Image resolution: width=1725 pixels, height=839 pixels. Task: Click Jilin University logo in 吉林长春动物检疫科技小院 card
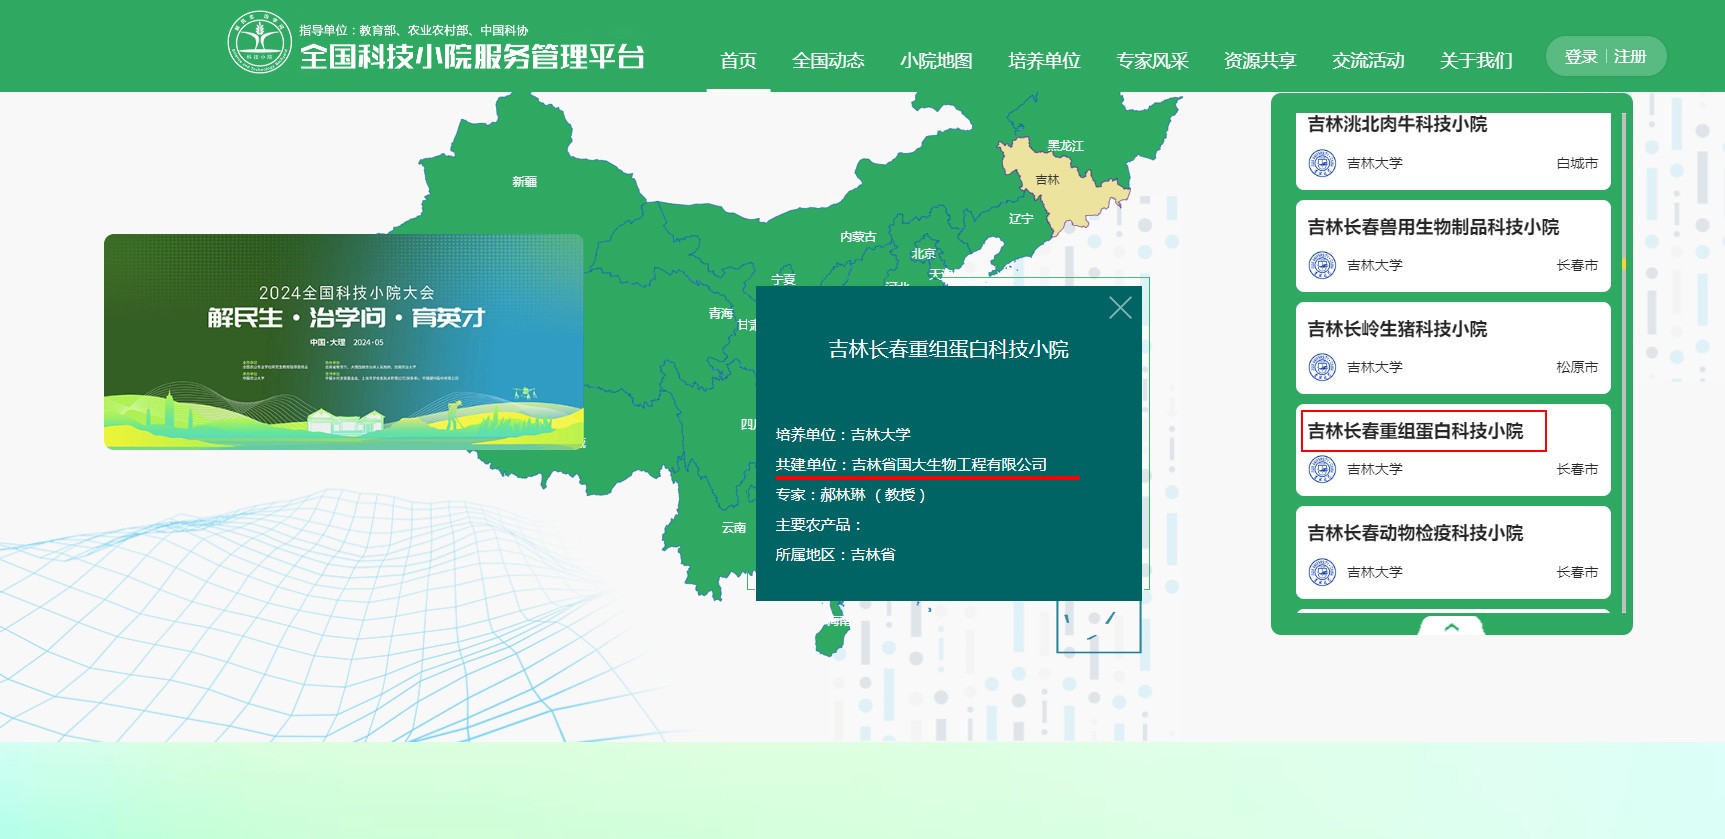[1322, 572]
